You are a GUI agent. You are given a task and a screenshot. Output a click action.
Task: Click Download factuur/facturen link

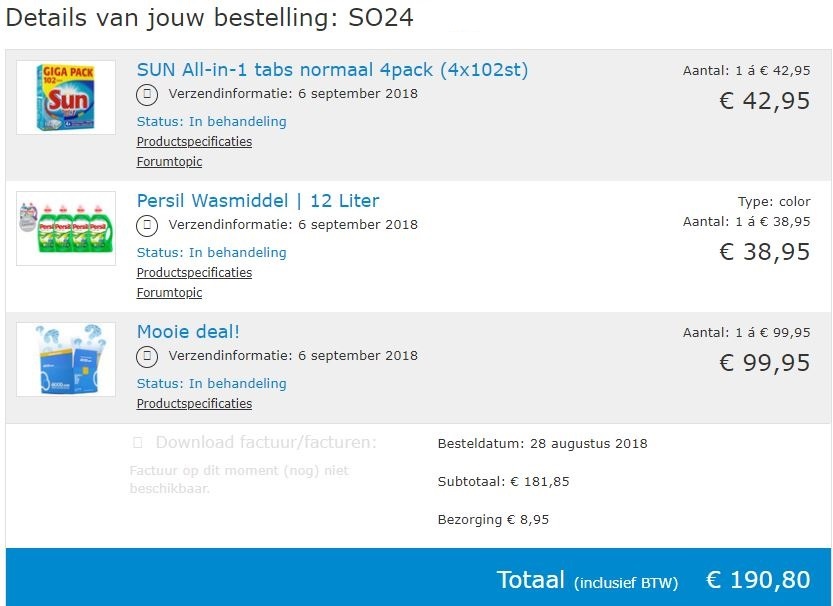tap(266, 443)
